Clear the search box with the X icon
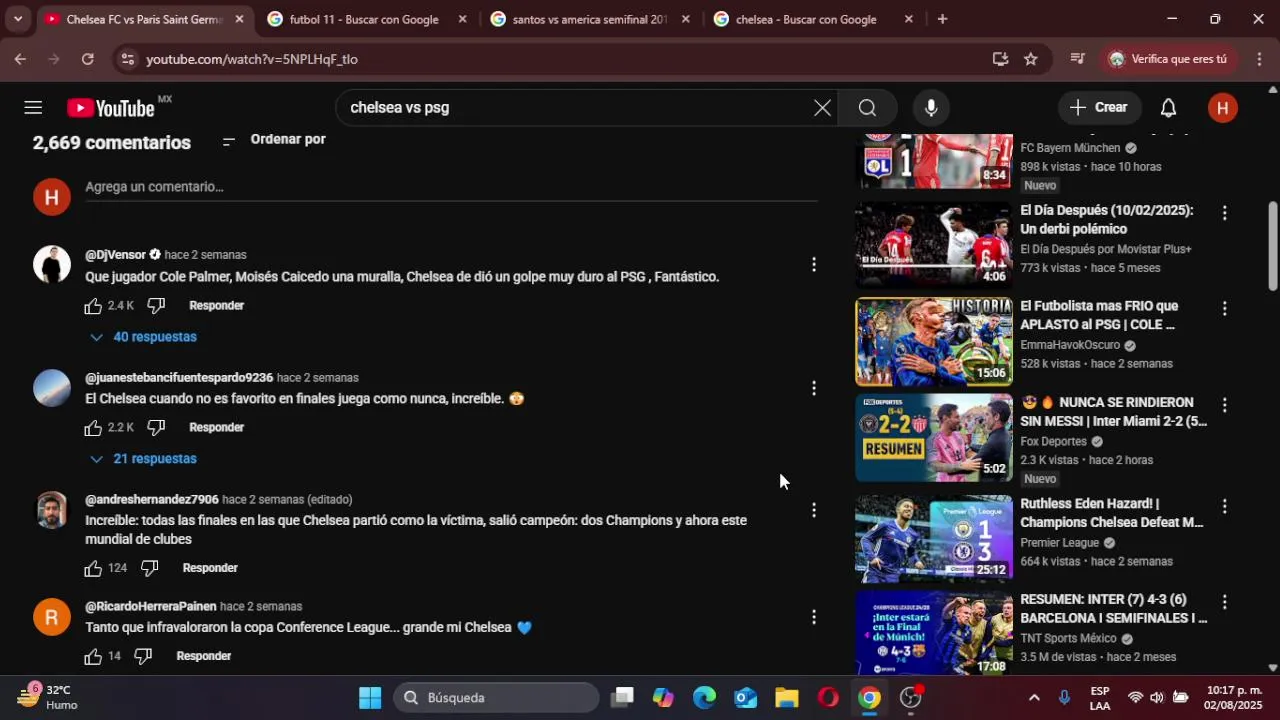The image size is (1280, 720). (822, 108)
